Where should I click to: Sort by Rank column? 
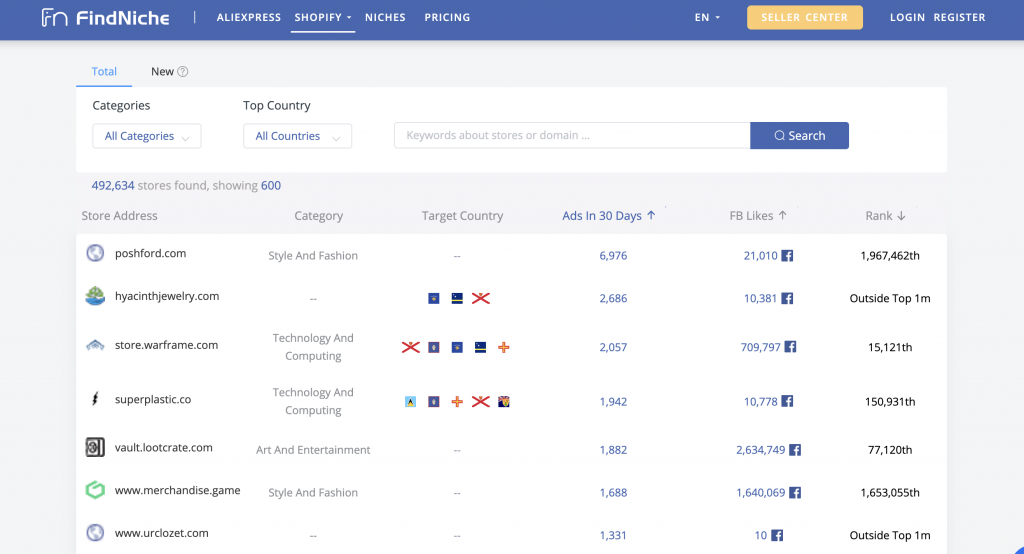[x=886, y=216]
